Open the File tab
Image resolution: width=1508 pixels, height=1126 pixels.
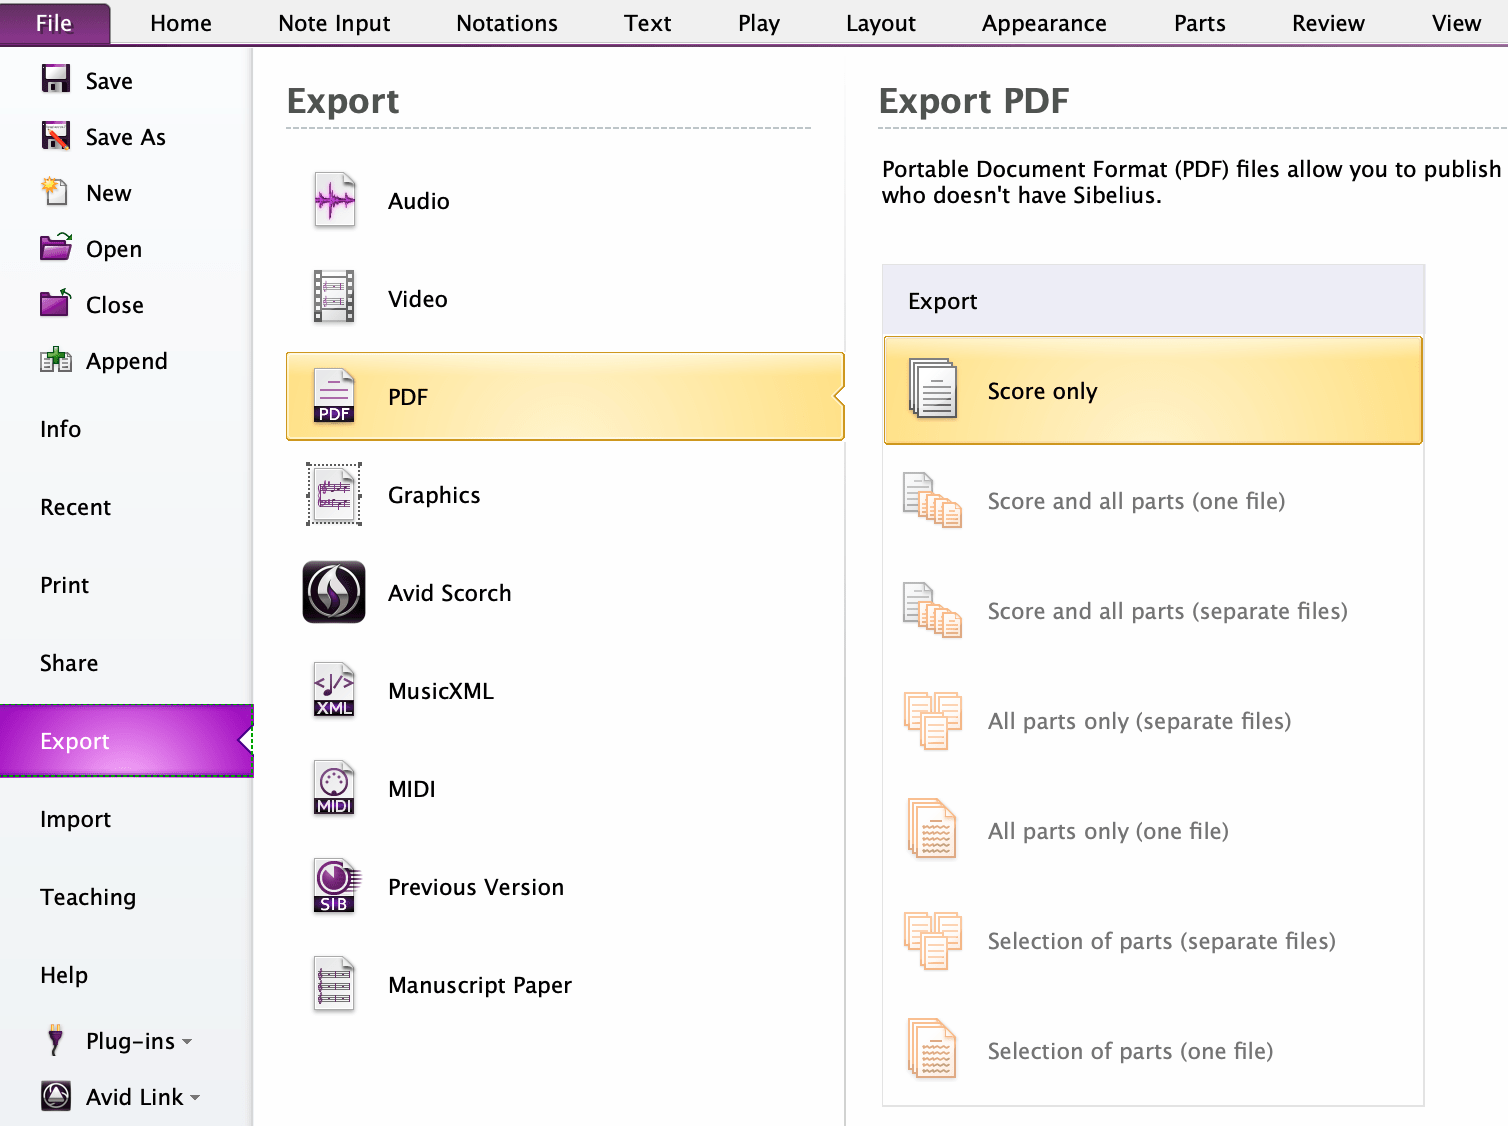(x=55, y=23)
